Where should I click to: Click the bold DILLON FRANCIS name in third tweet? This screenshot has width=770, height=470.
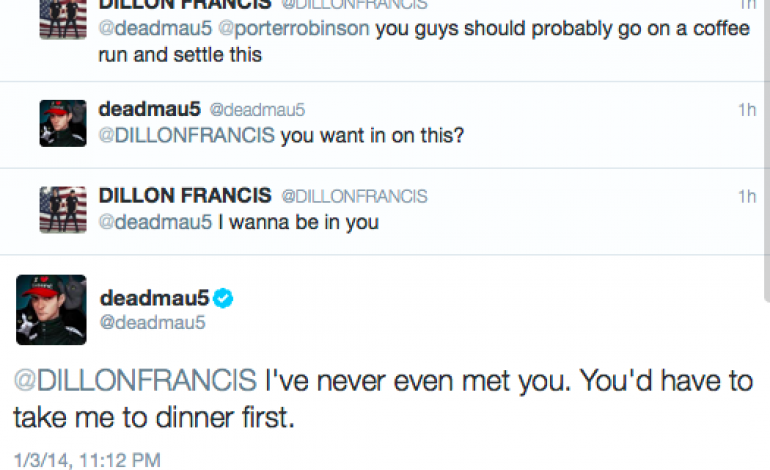tap(185, 195)
